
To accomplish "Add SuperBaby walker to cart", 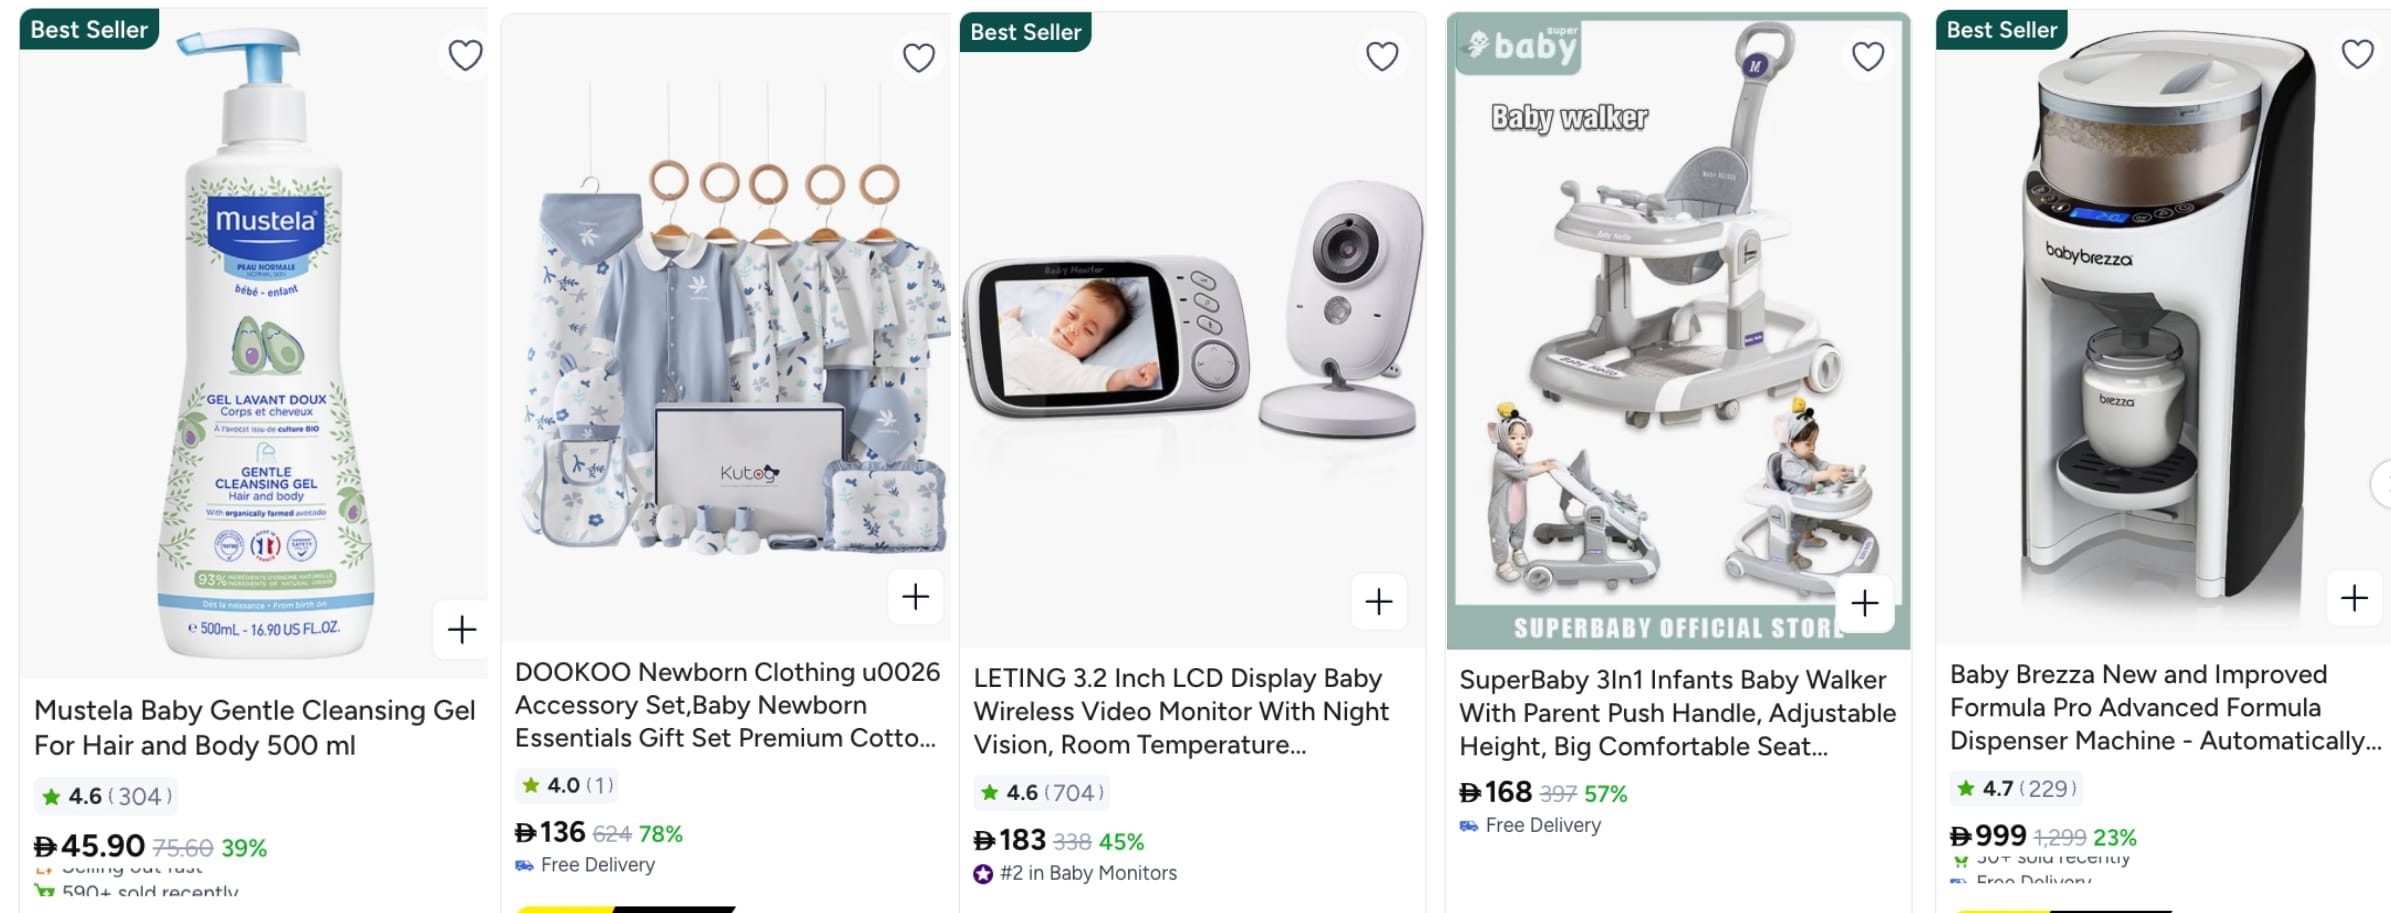I will 1864,603.
